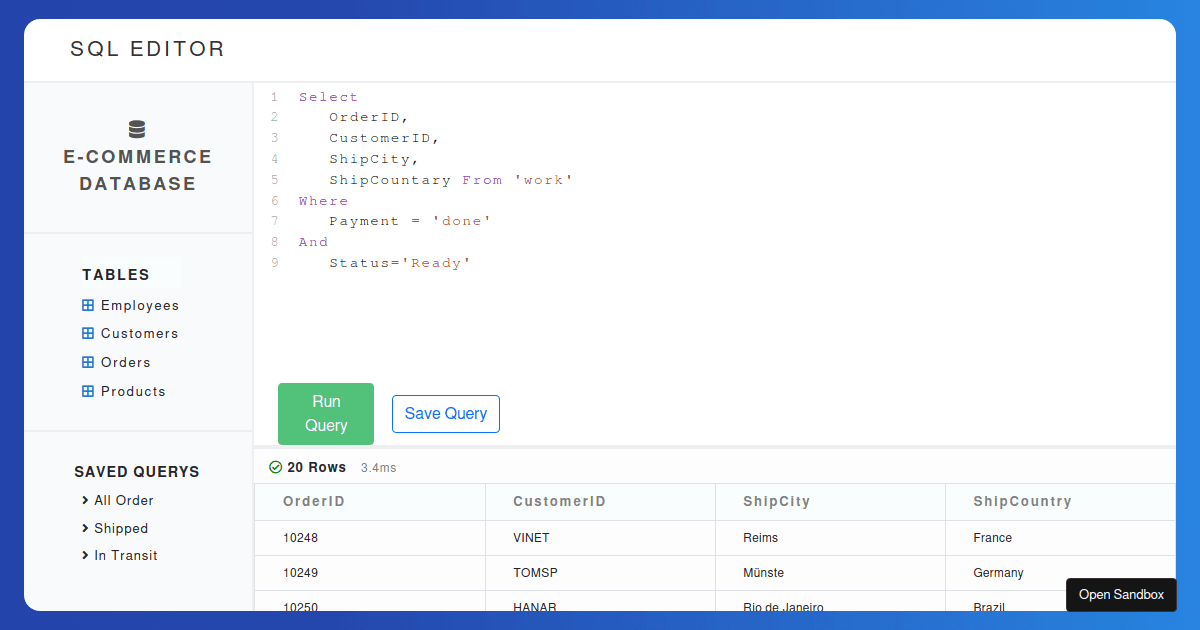This screenshot has height=630, width=1200.
Task: Click the table grid icon beside Employees
Action: [89, 305]
